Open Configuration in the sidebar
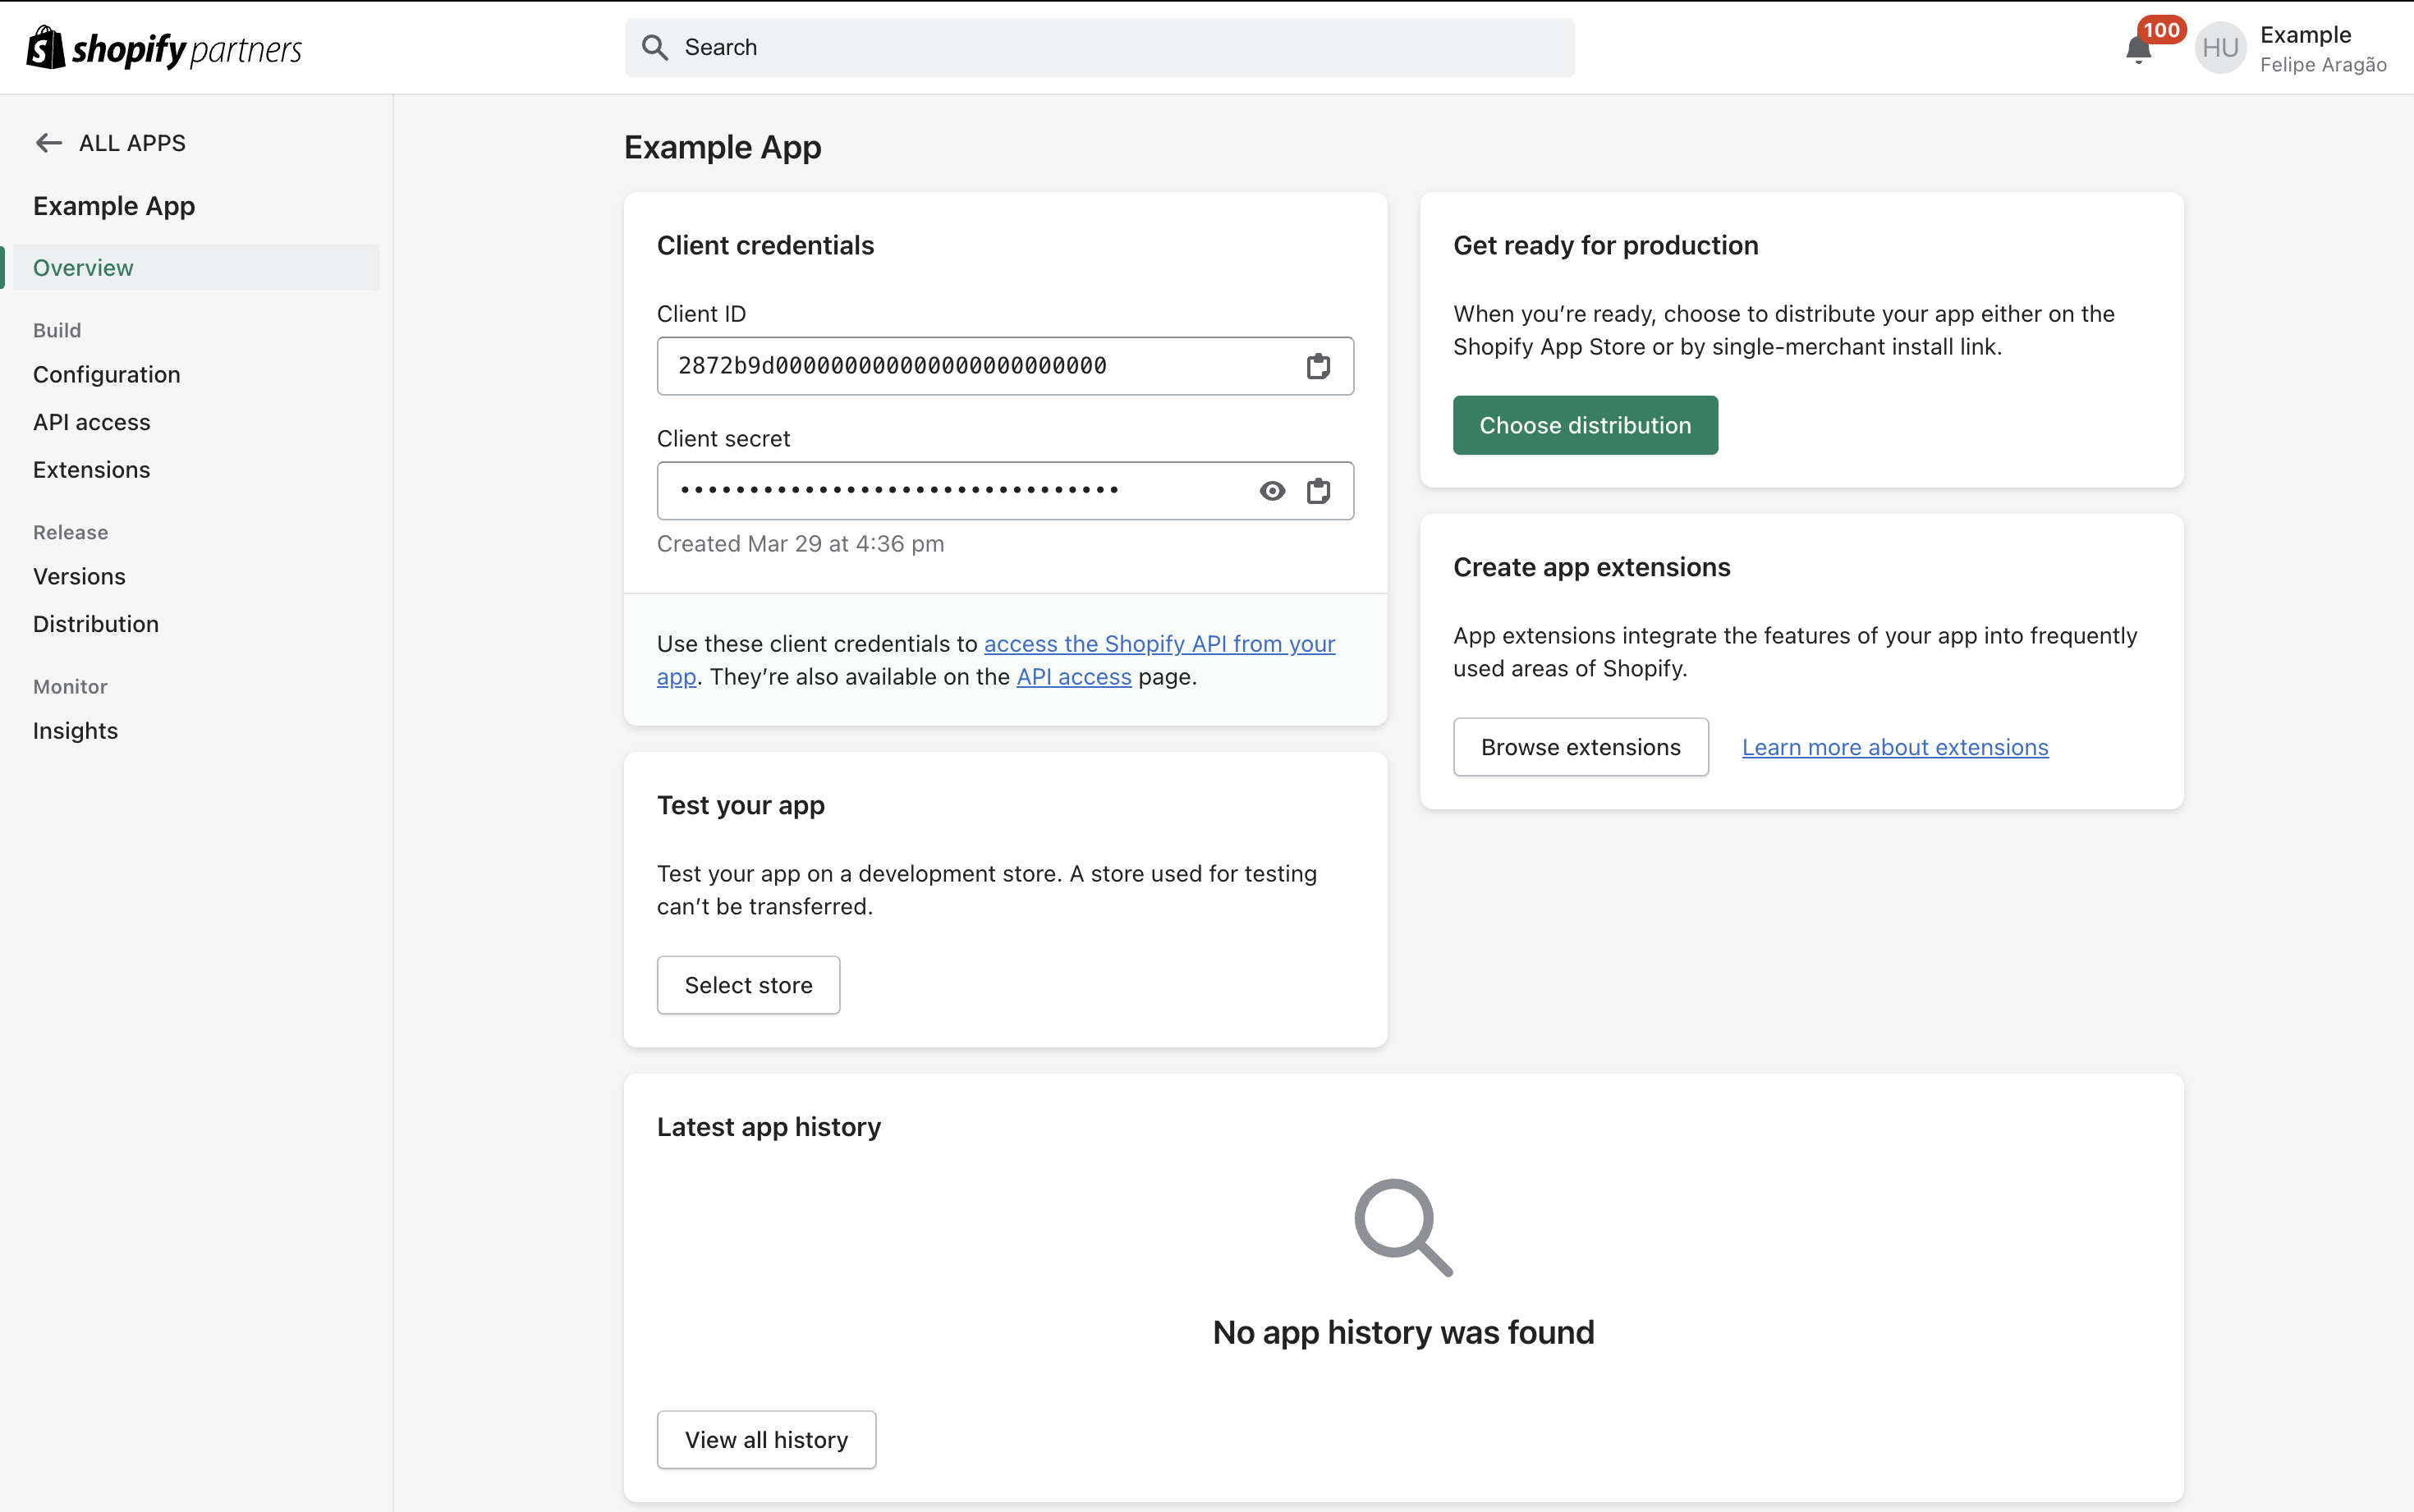The width and height of the screenshot is (2414, 1512). [107, 374]
